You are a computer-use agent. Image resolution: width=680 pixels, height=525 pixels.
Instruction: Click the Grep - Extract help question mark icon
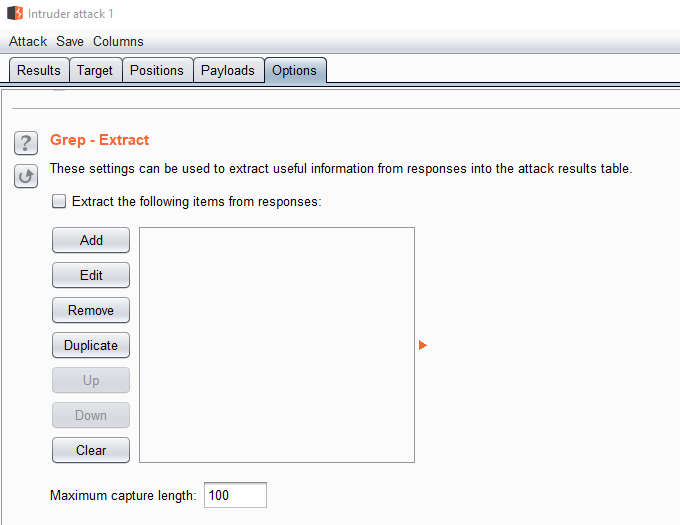26,142
